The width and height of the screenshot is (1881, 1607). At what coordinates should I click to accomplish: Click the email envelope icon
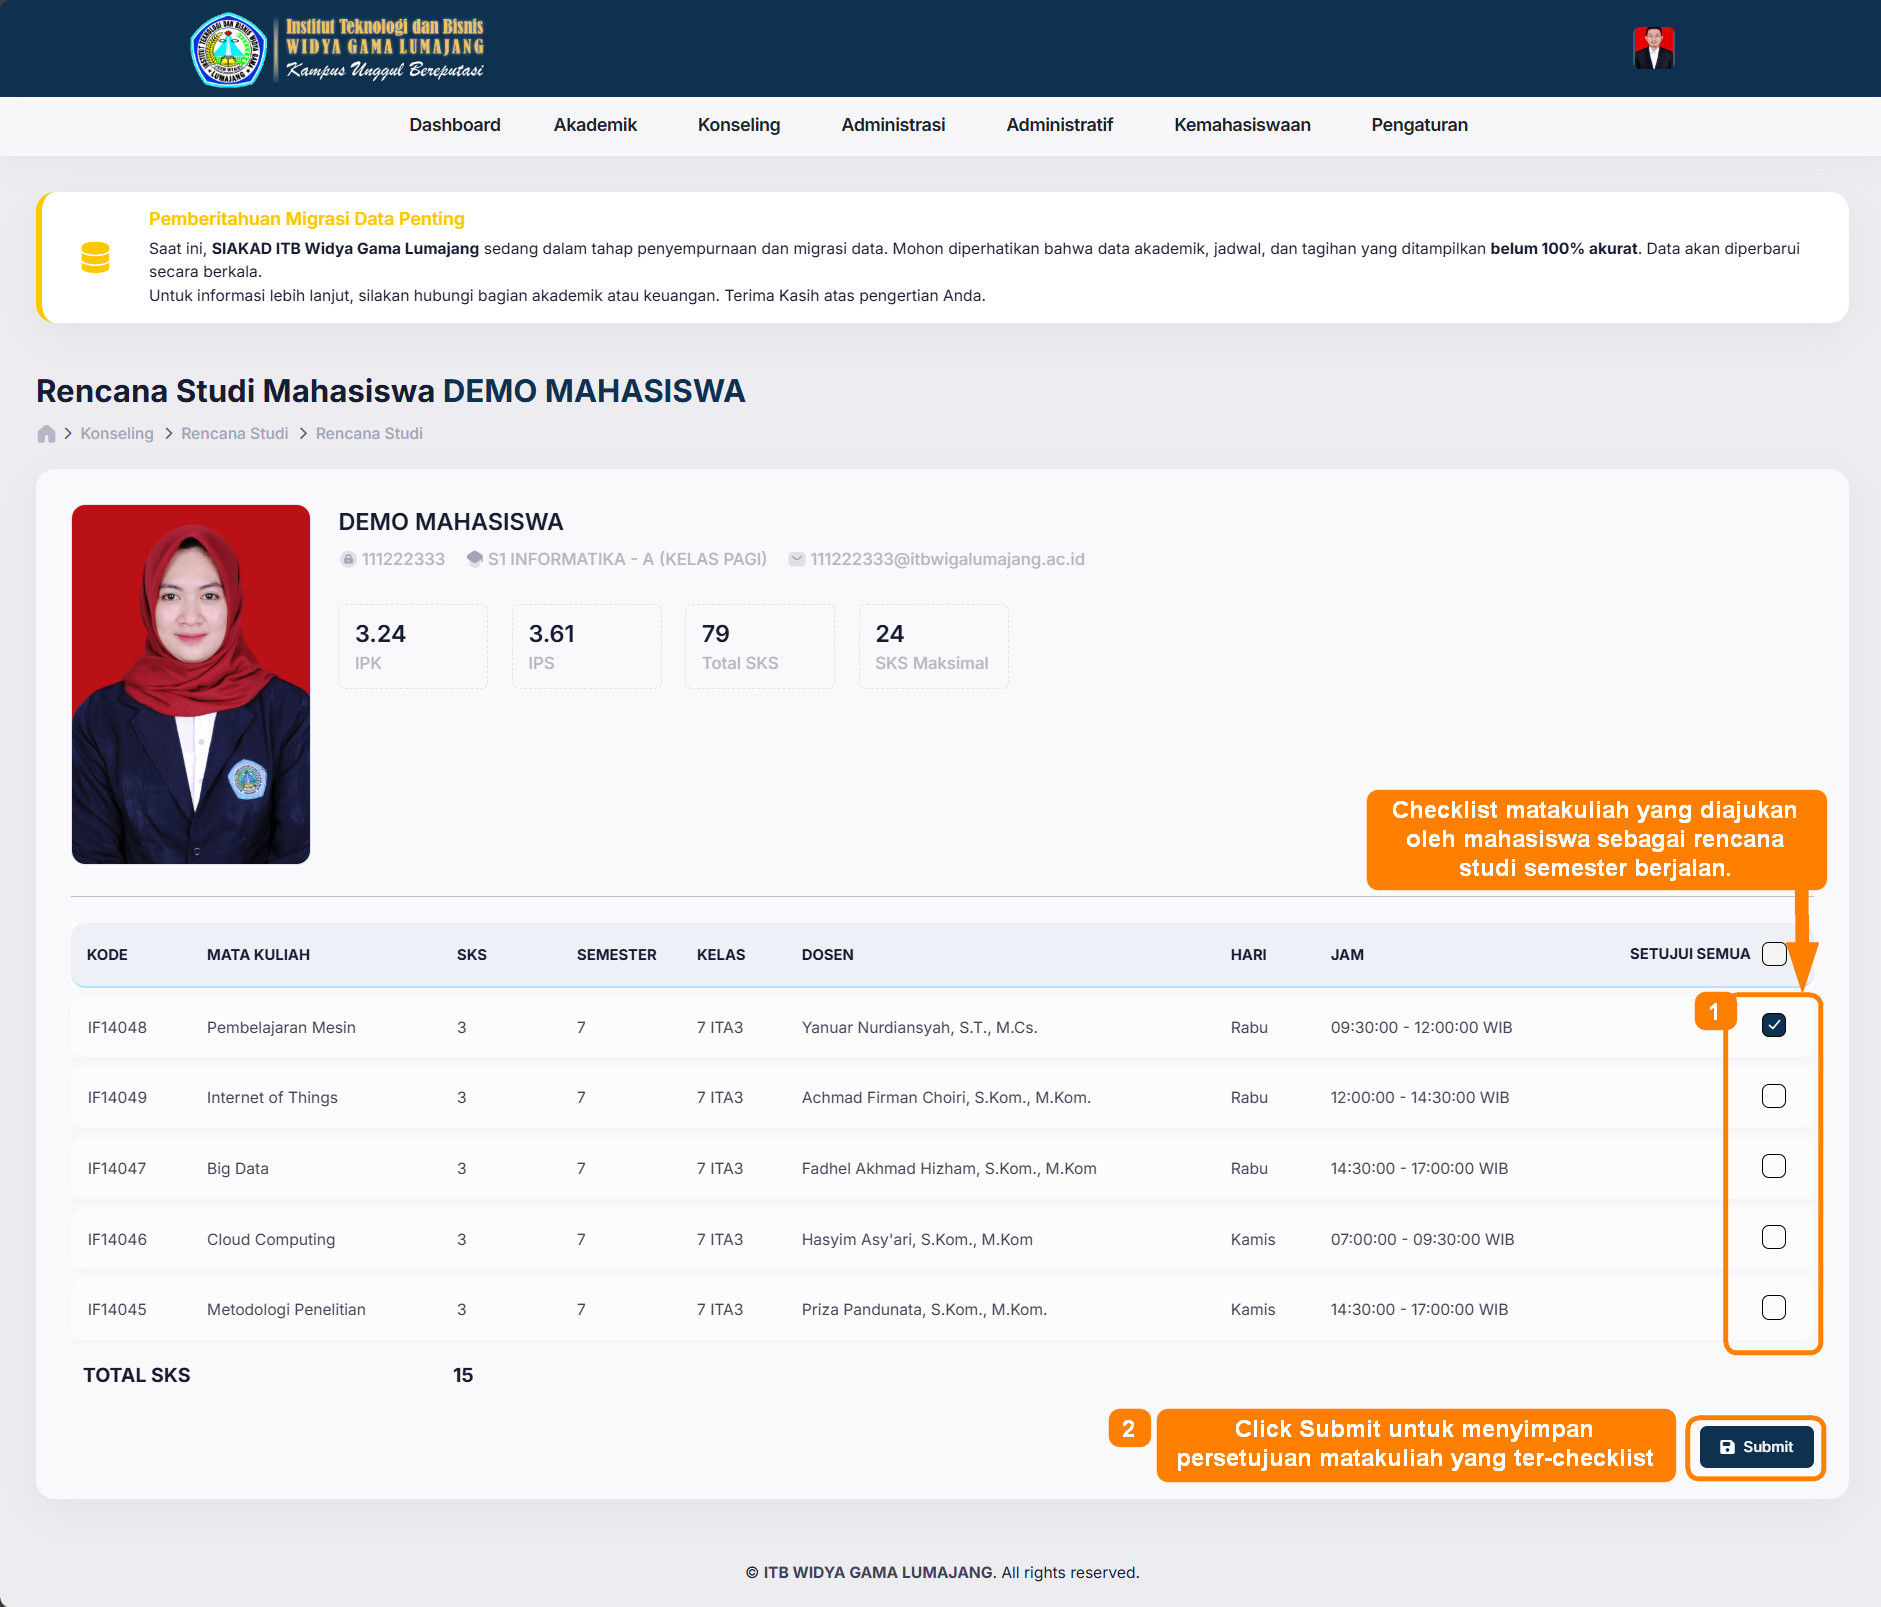(796, 560)
